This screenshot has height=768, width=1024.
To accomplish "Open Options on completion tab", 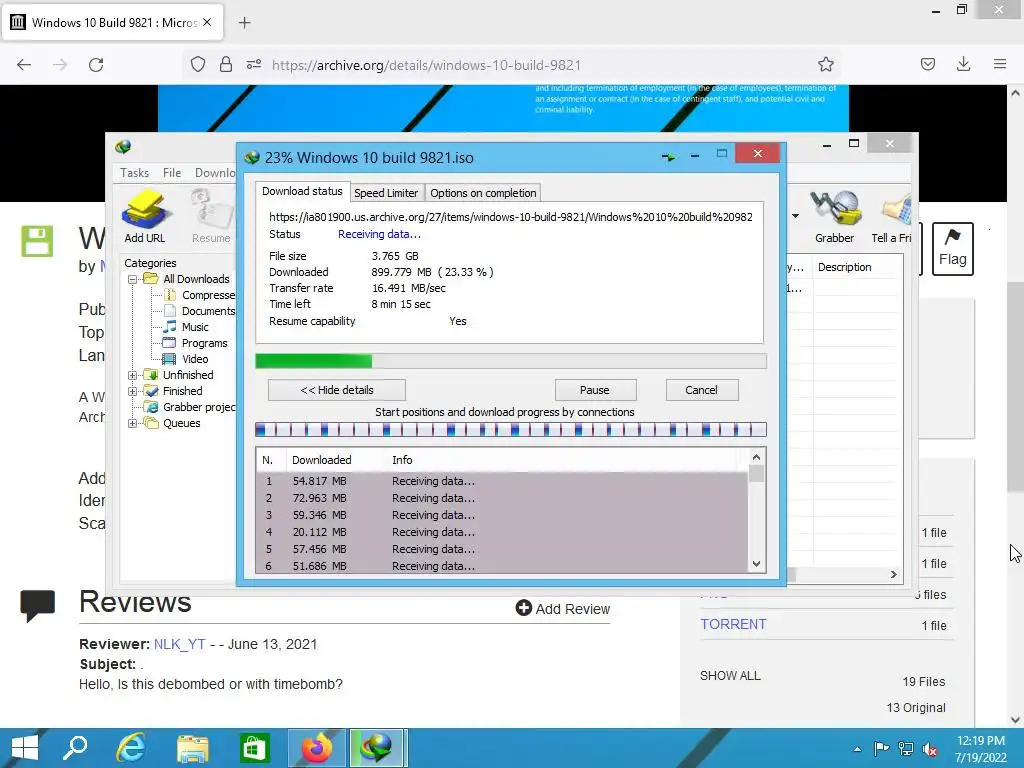I will click(483, 193).
